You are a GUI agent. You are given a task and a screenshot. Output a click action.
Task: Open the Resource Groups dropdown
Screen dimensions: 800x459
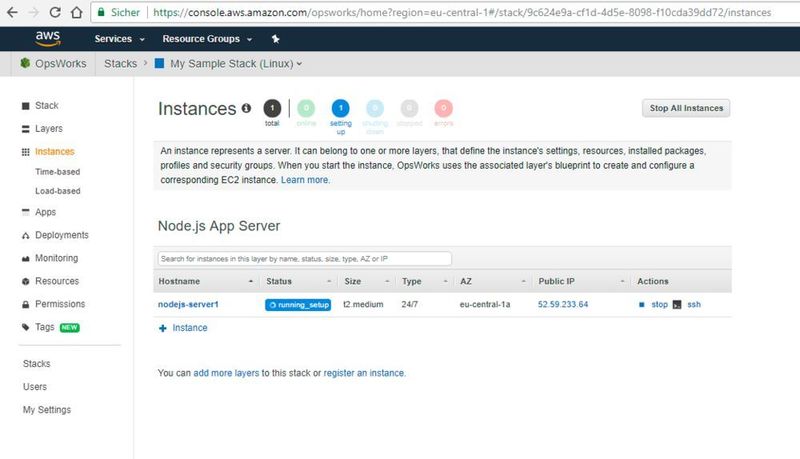207,39
